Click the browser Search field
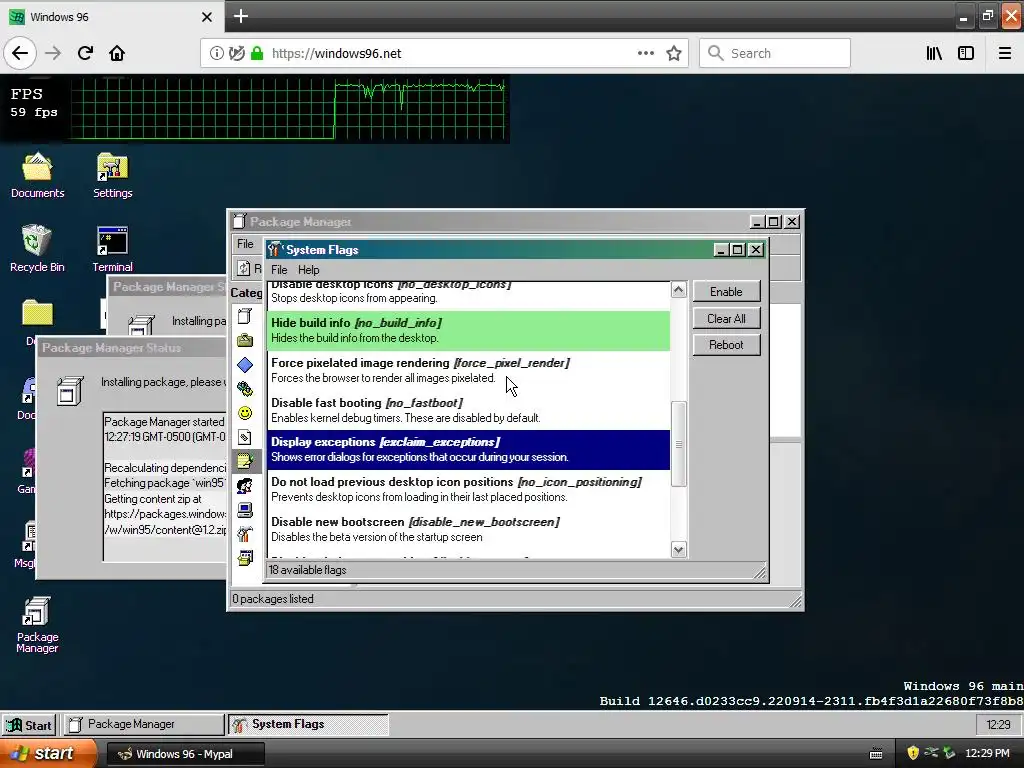The image size is (1024, 768). click(x=775, y=54)
